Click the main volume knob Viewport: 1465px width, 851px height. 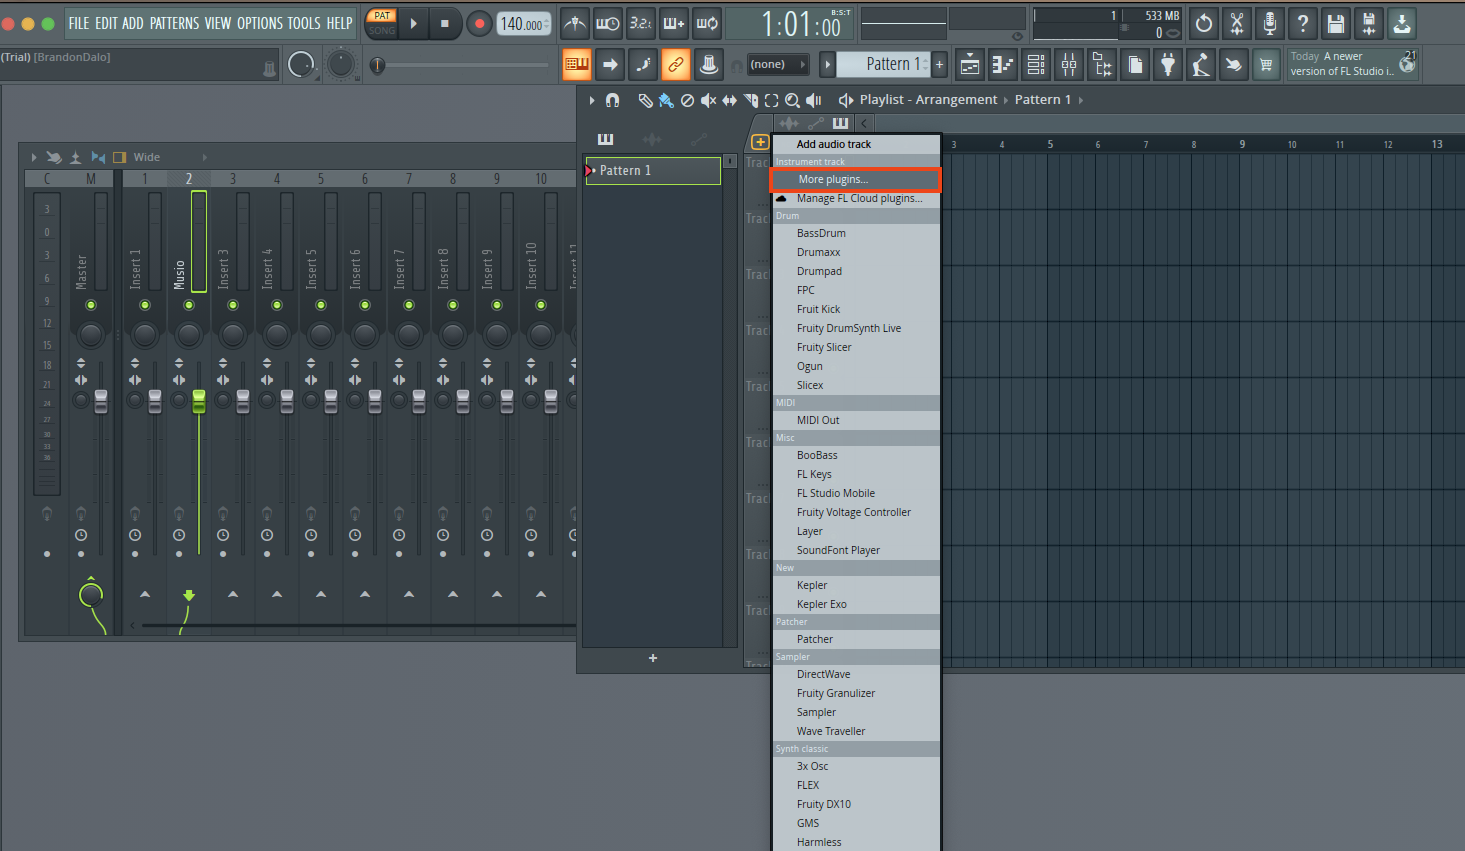coord(301,64)
